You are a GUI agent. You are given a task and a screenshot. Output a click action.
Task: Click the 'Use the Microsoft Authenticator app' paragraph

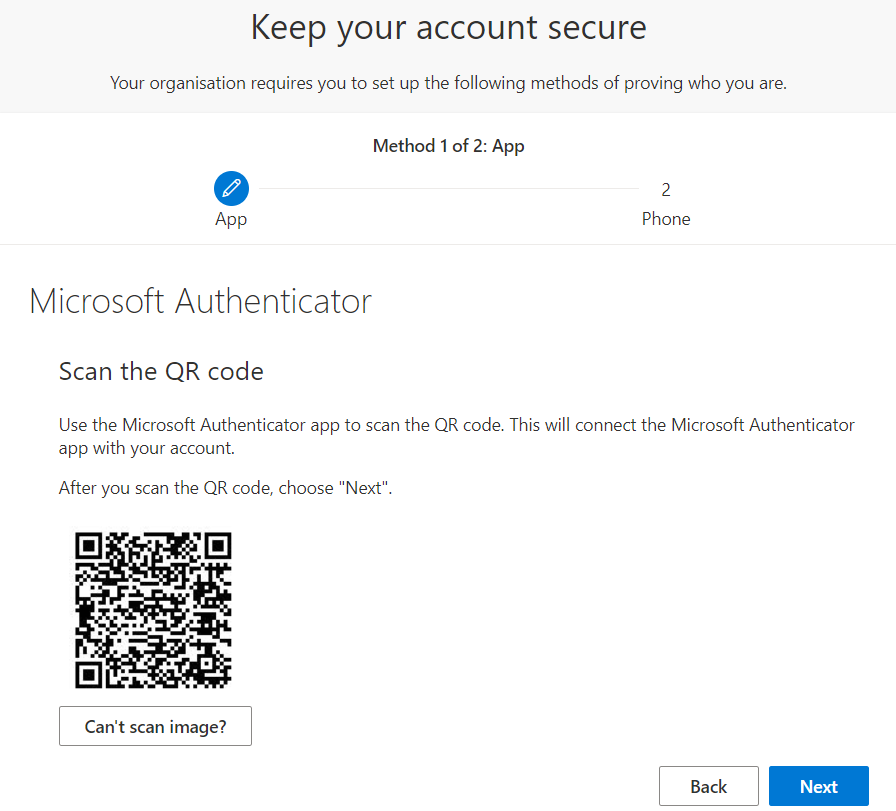pyautogui.click(x=457, y=437)
